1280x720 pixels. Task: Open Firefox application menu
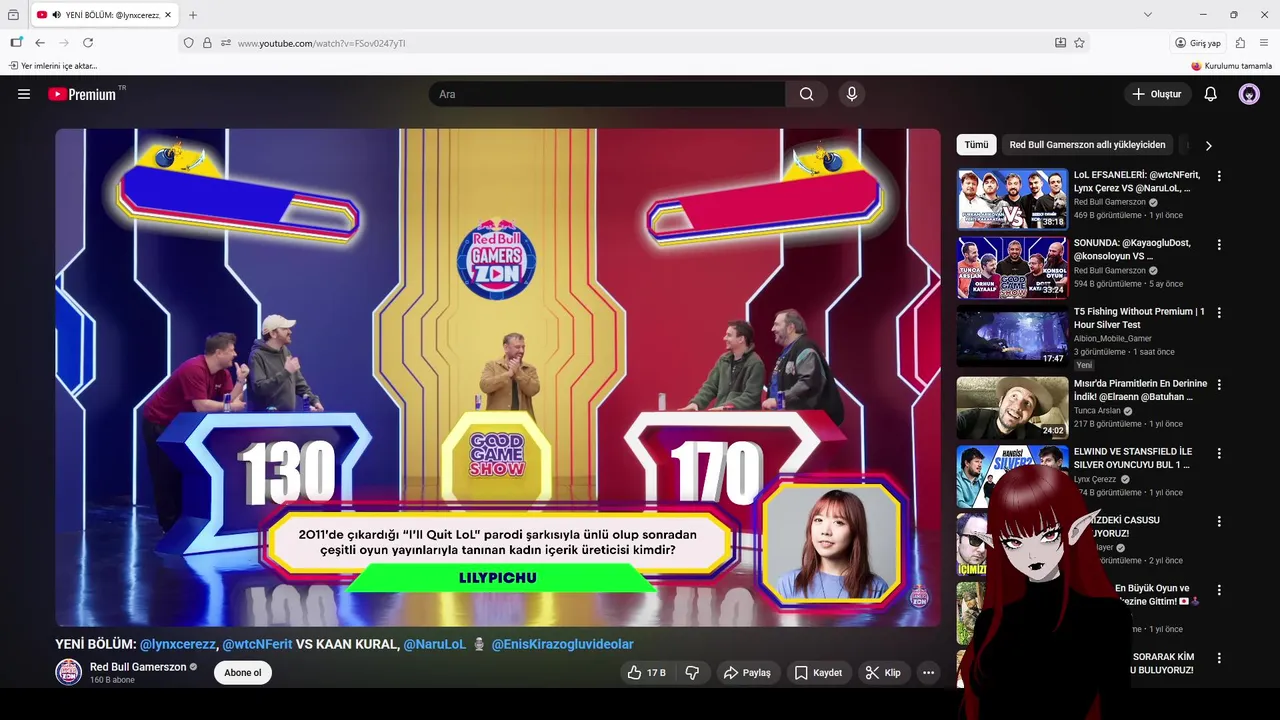pos(1264,43)
